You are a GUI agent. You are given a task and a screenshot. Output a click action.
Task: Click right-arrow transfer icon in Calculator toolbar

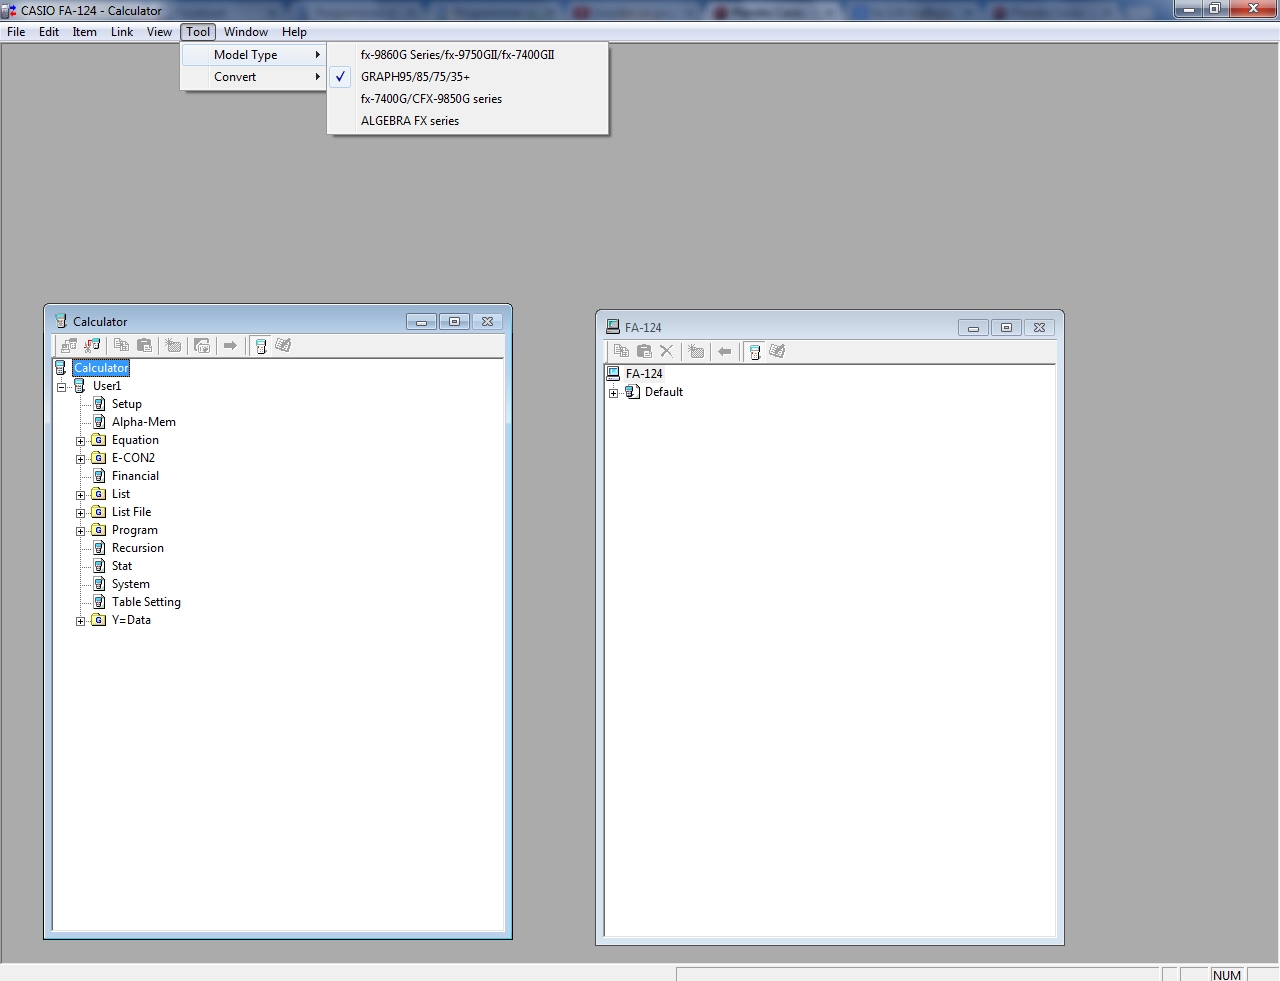[230, 345]
